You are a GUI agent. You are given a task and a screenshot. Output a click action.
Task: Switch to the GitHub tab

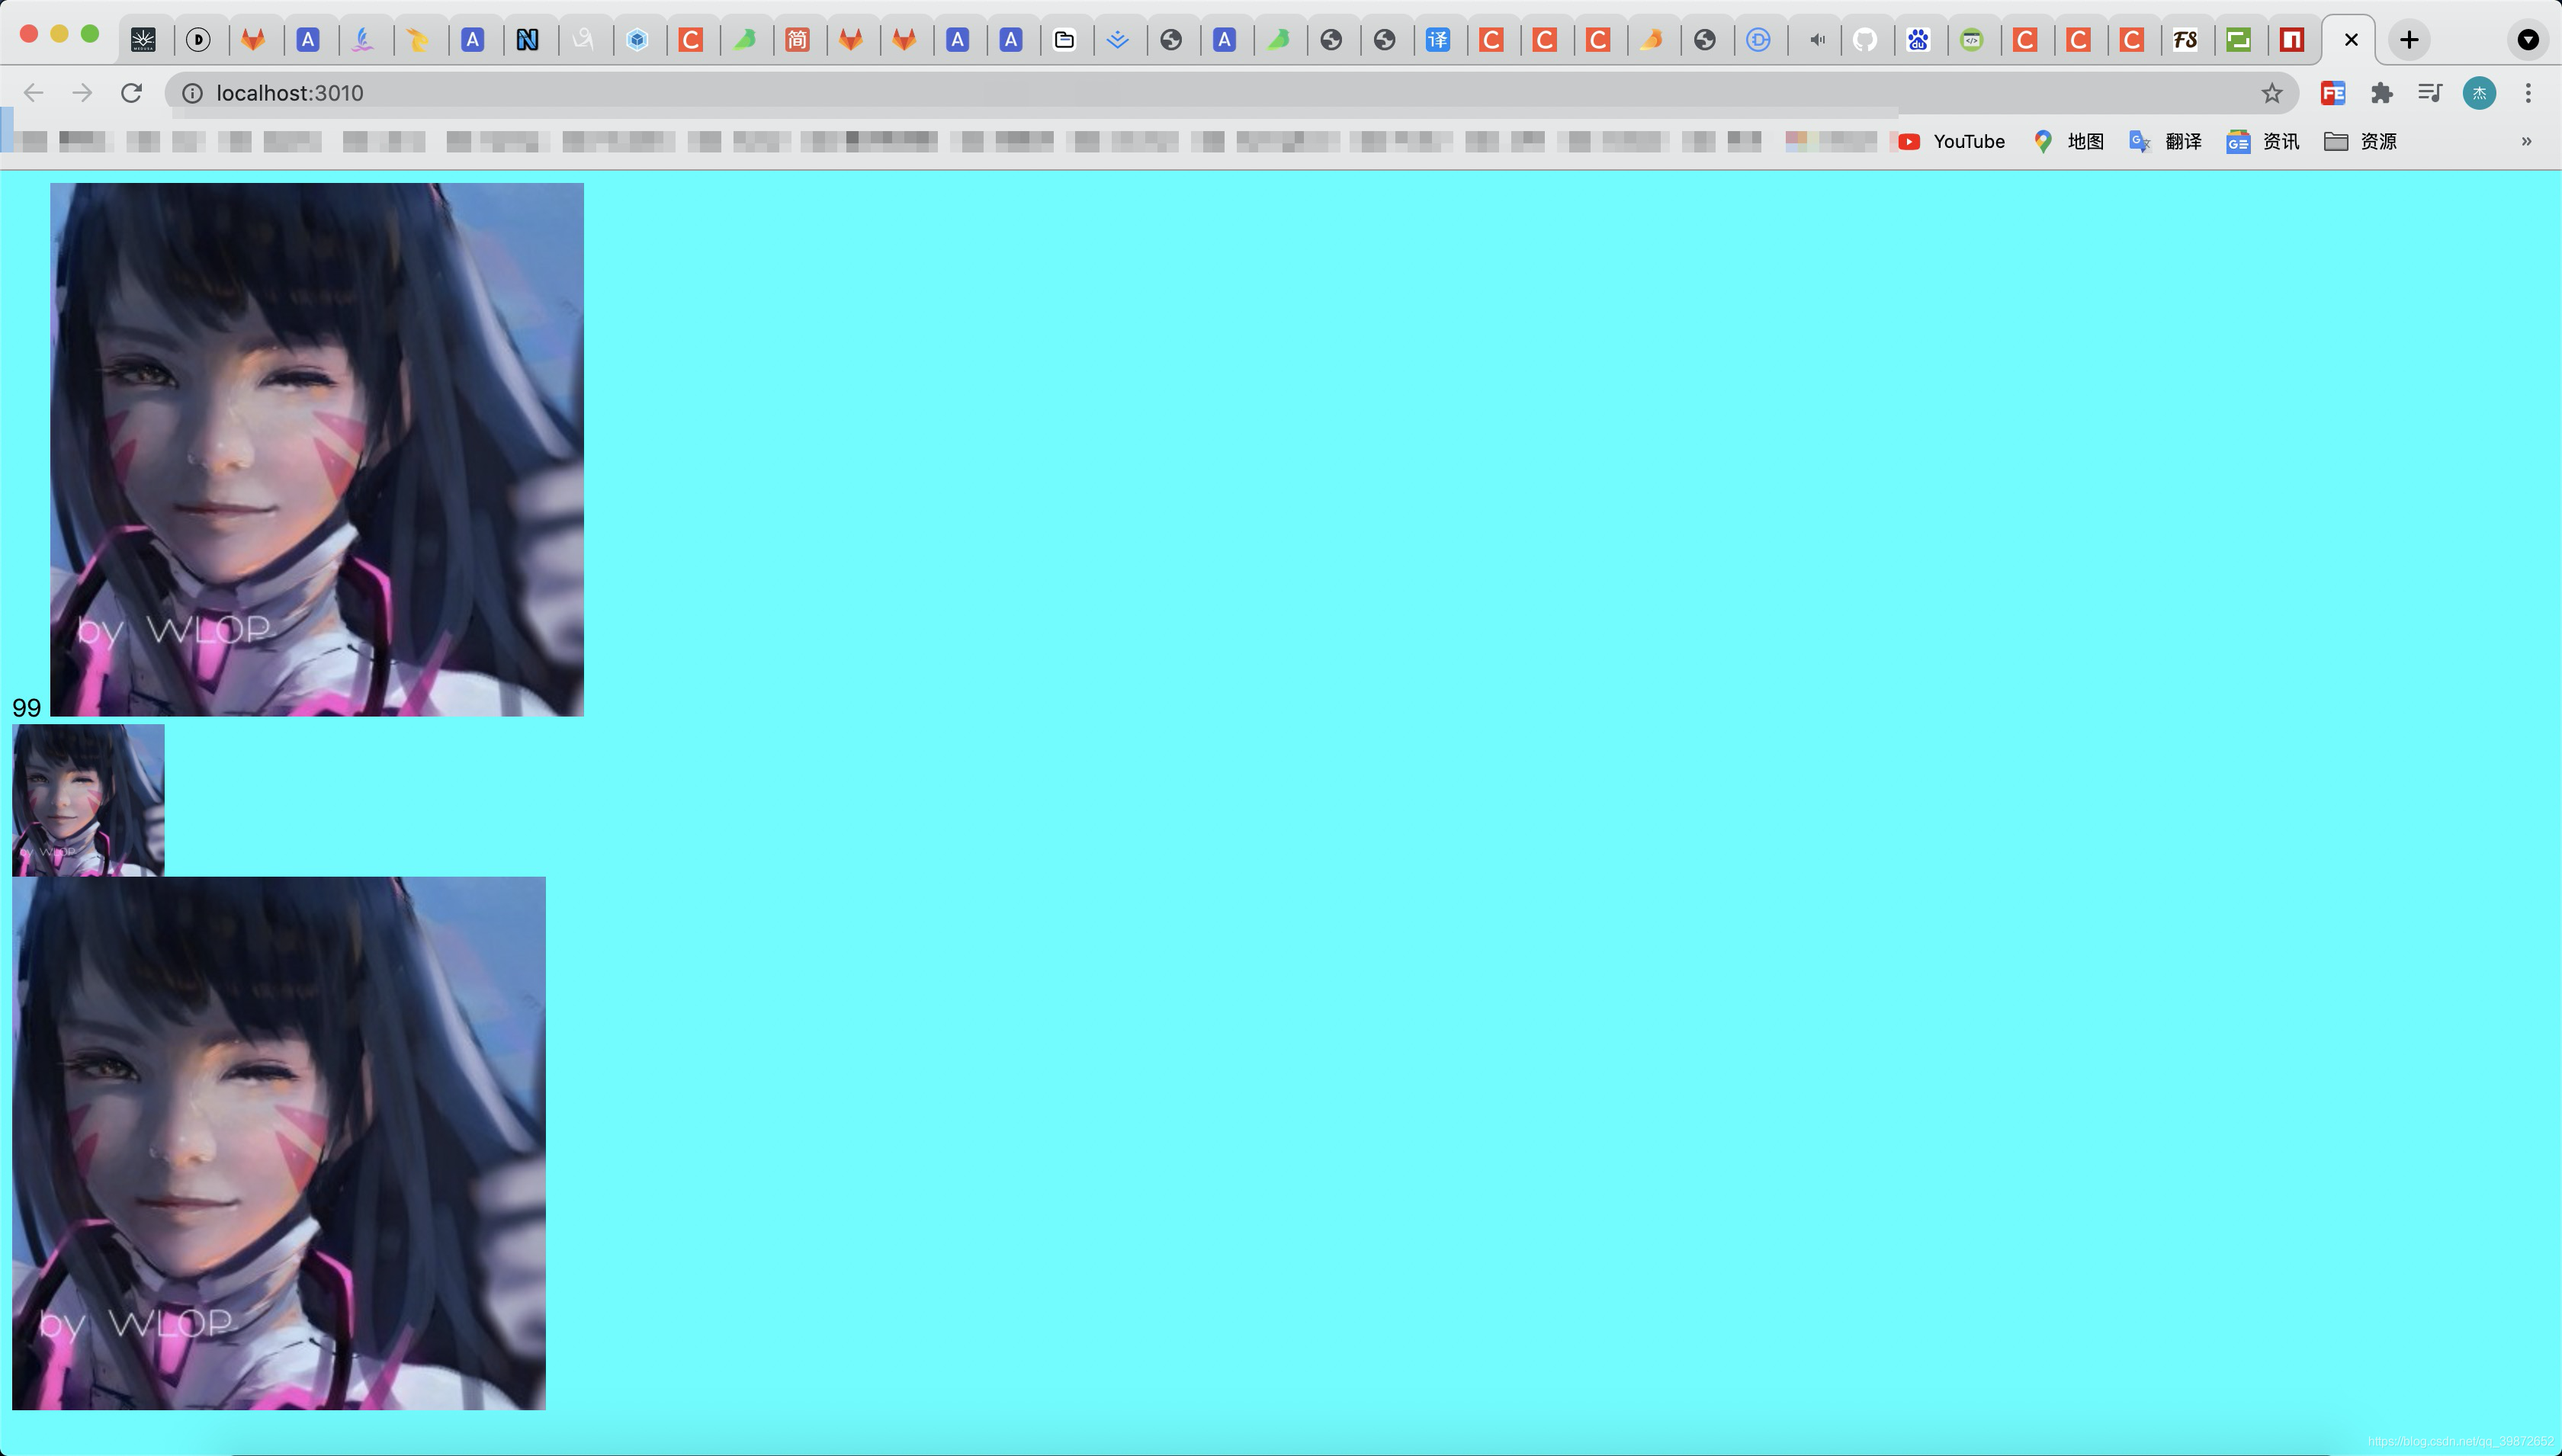coord(1865,40)
